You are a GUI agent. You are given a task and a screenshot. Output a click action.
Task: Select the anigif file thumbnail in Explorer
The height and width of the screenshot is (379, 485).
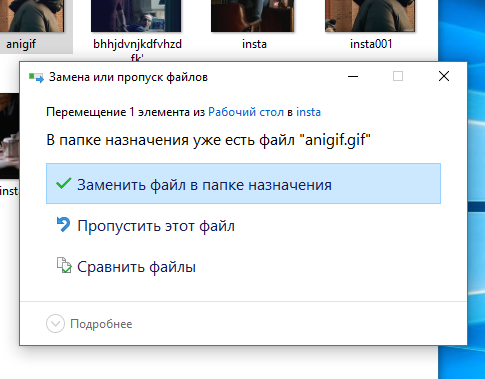(32, 16)
